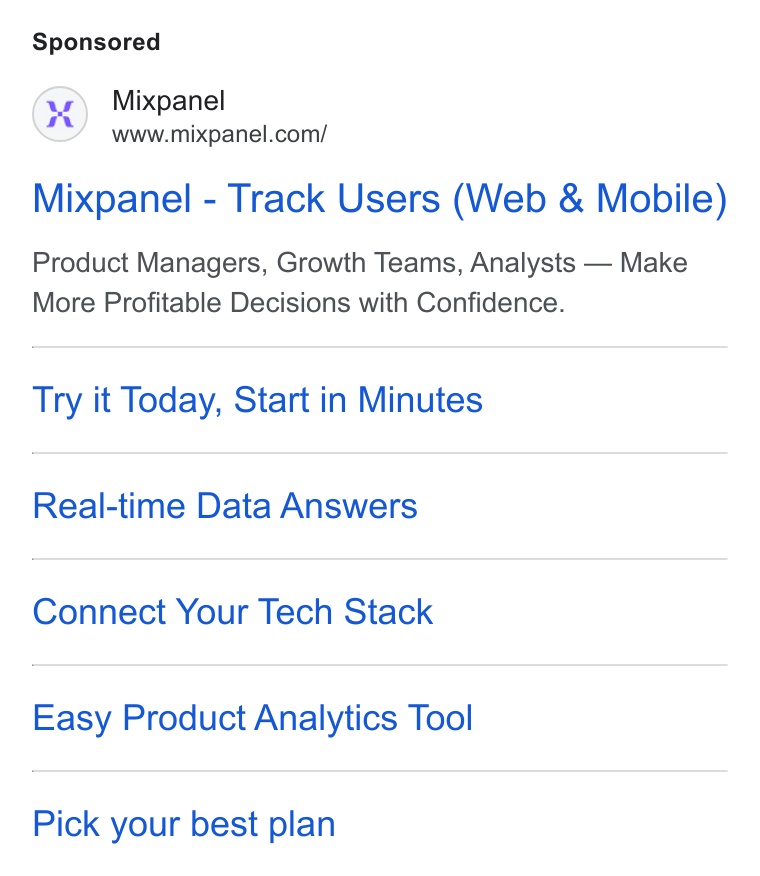Screen dimensions: 760x876
Task: Click the word Sponsored above the Mixpanel ad
Action: 96,42
